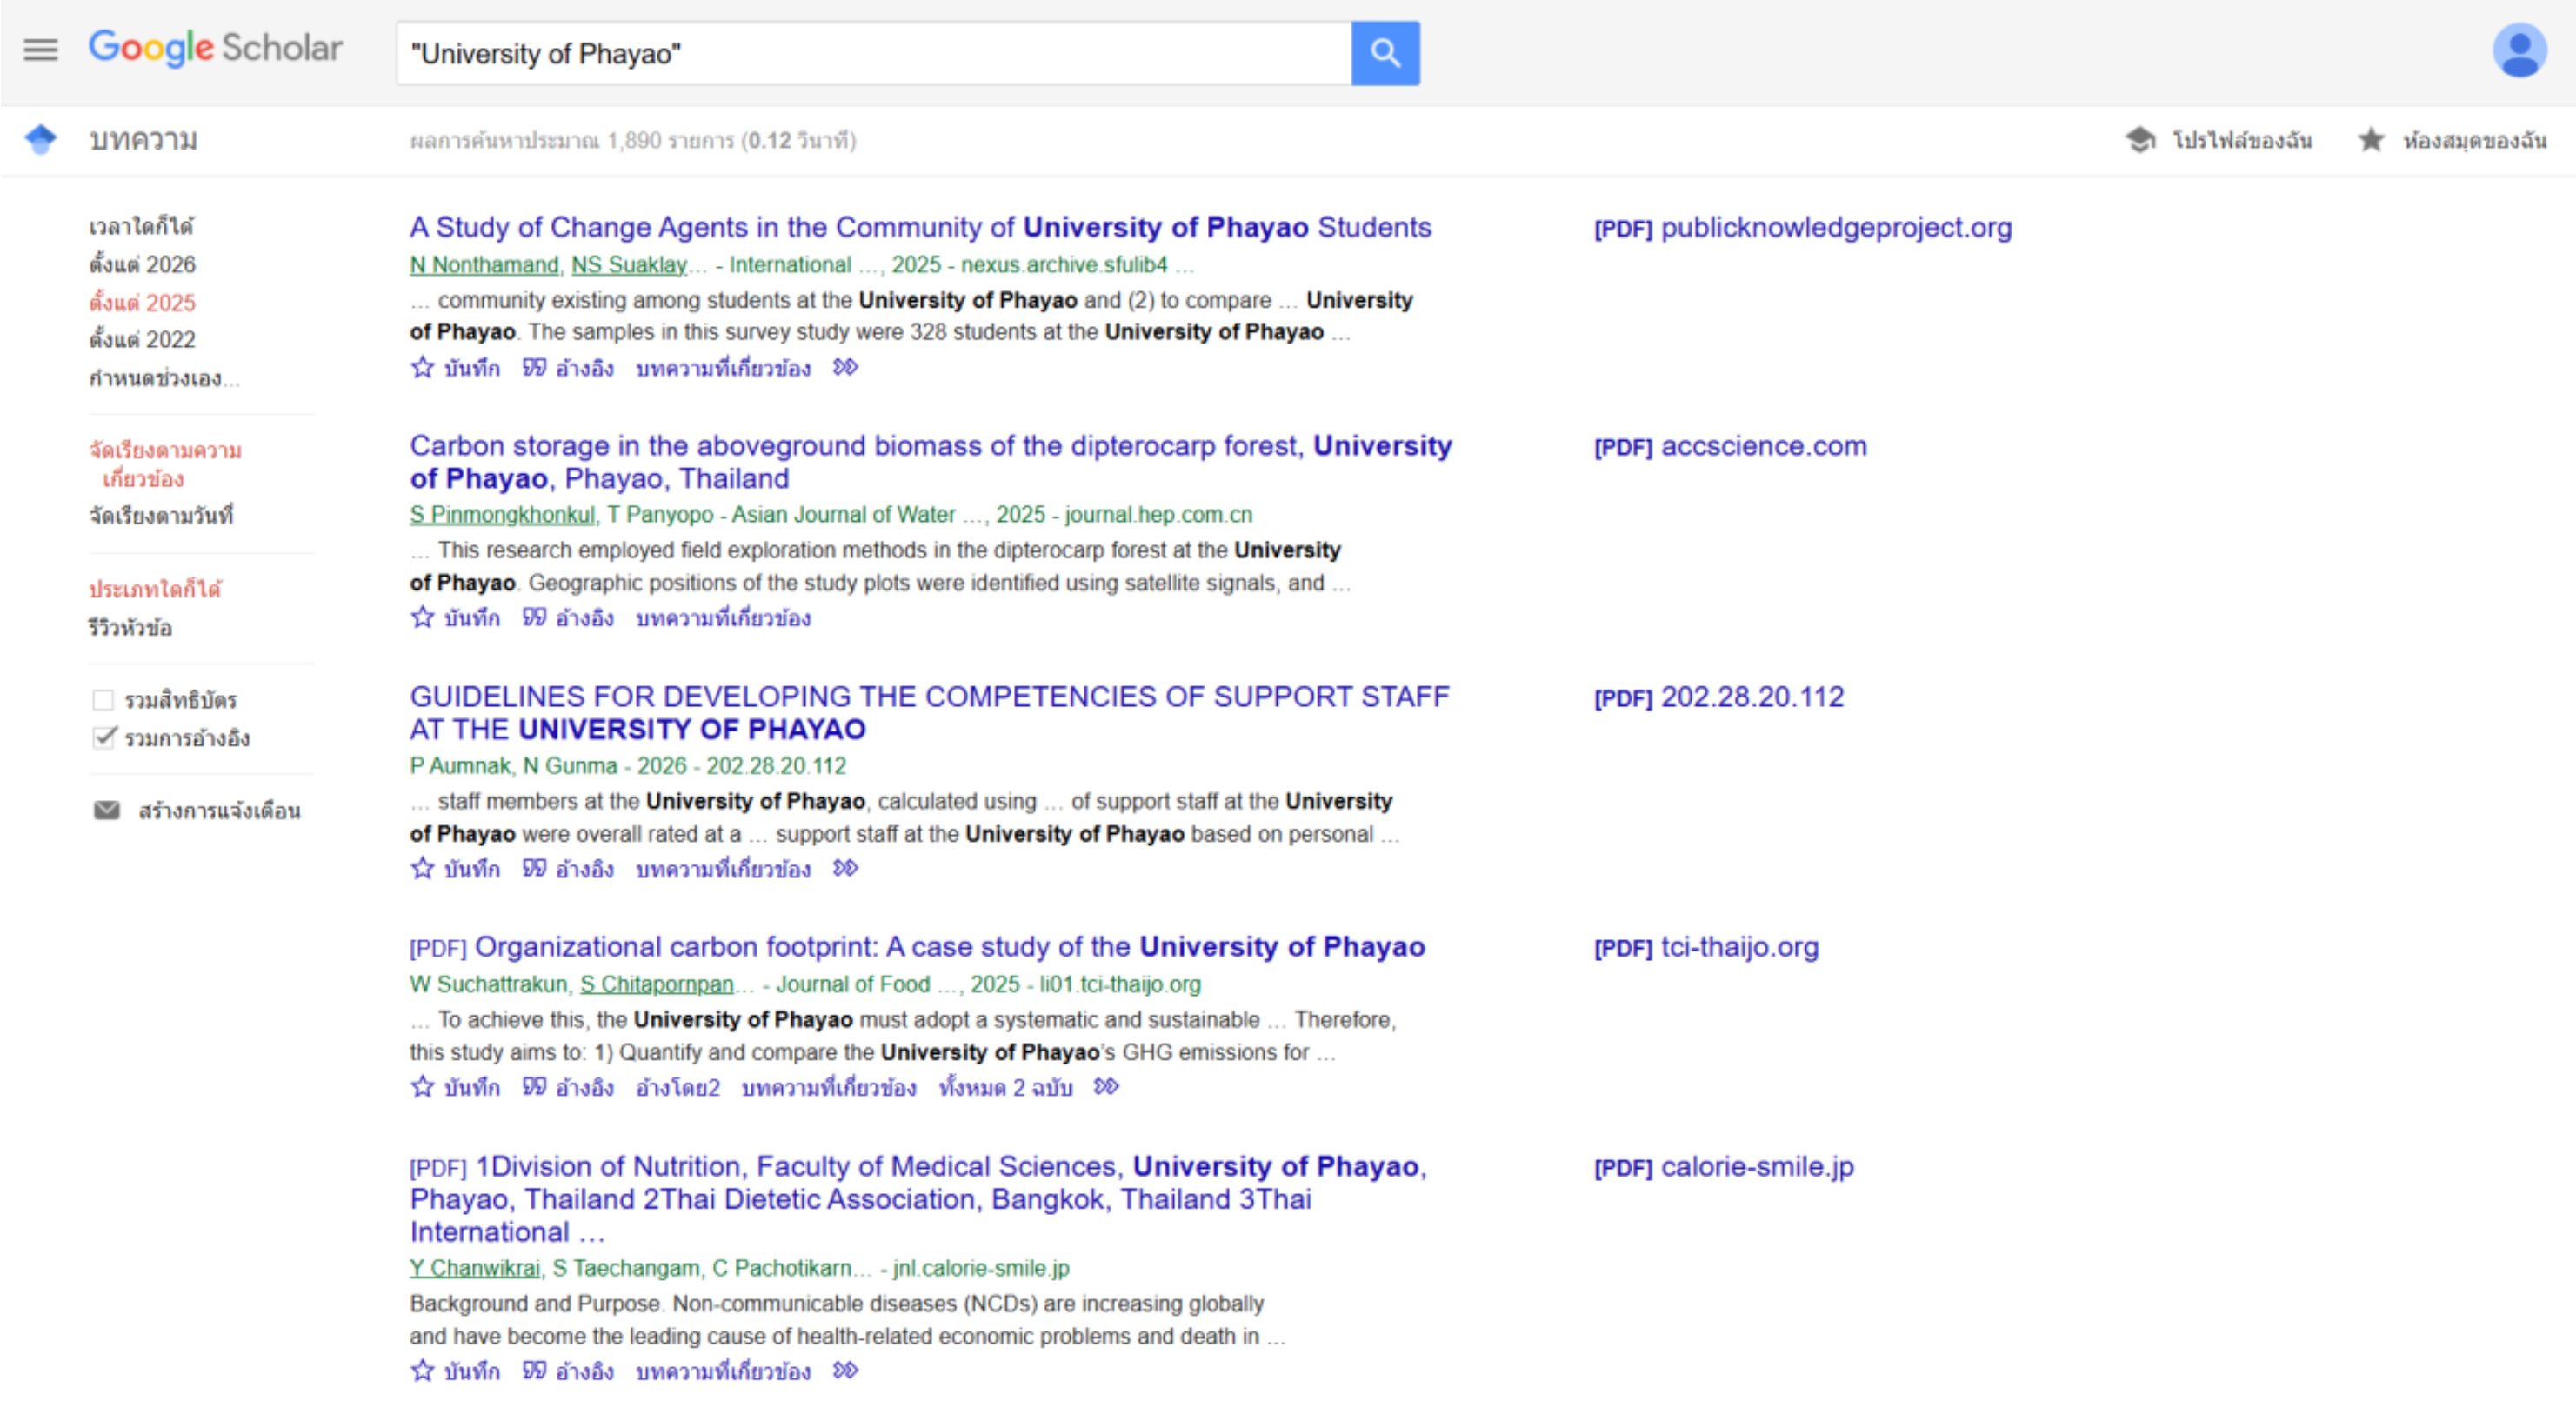
Task: Filter results since 2026
Action: pyautogui.click(x=142, y=265)
